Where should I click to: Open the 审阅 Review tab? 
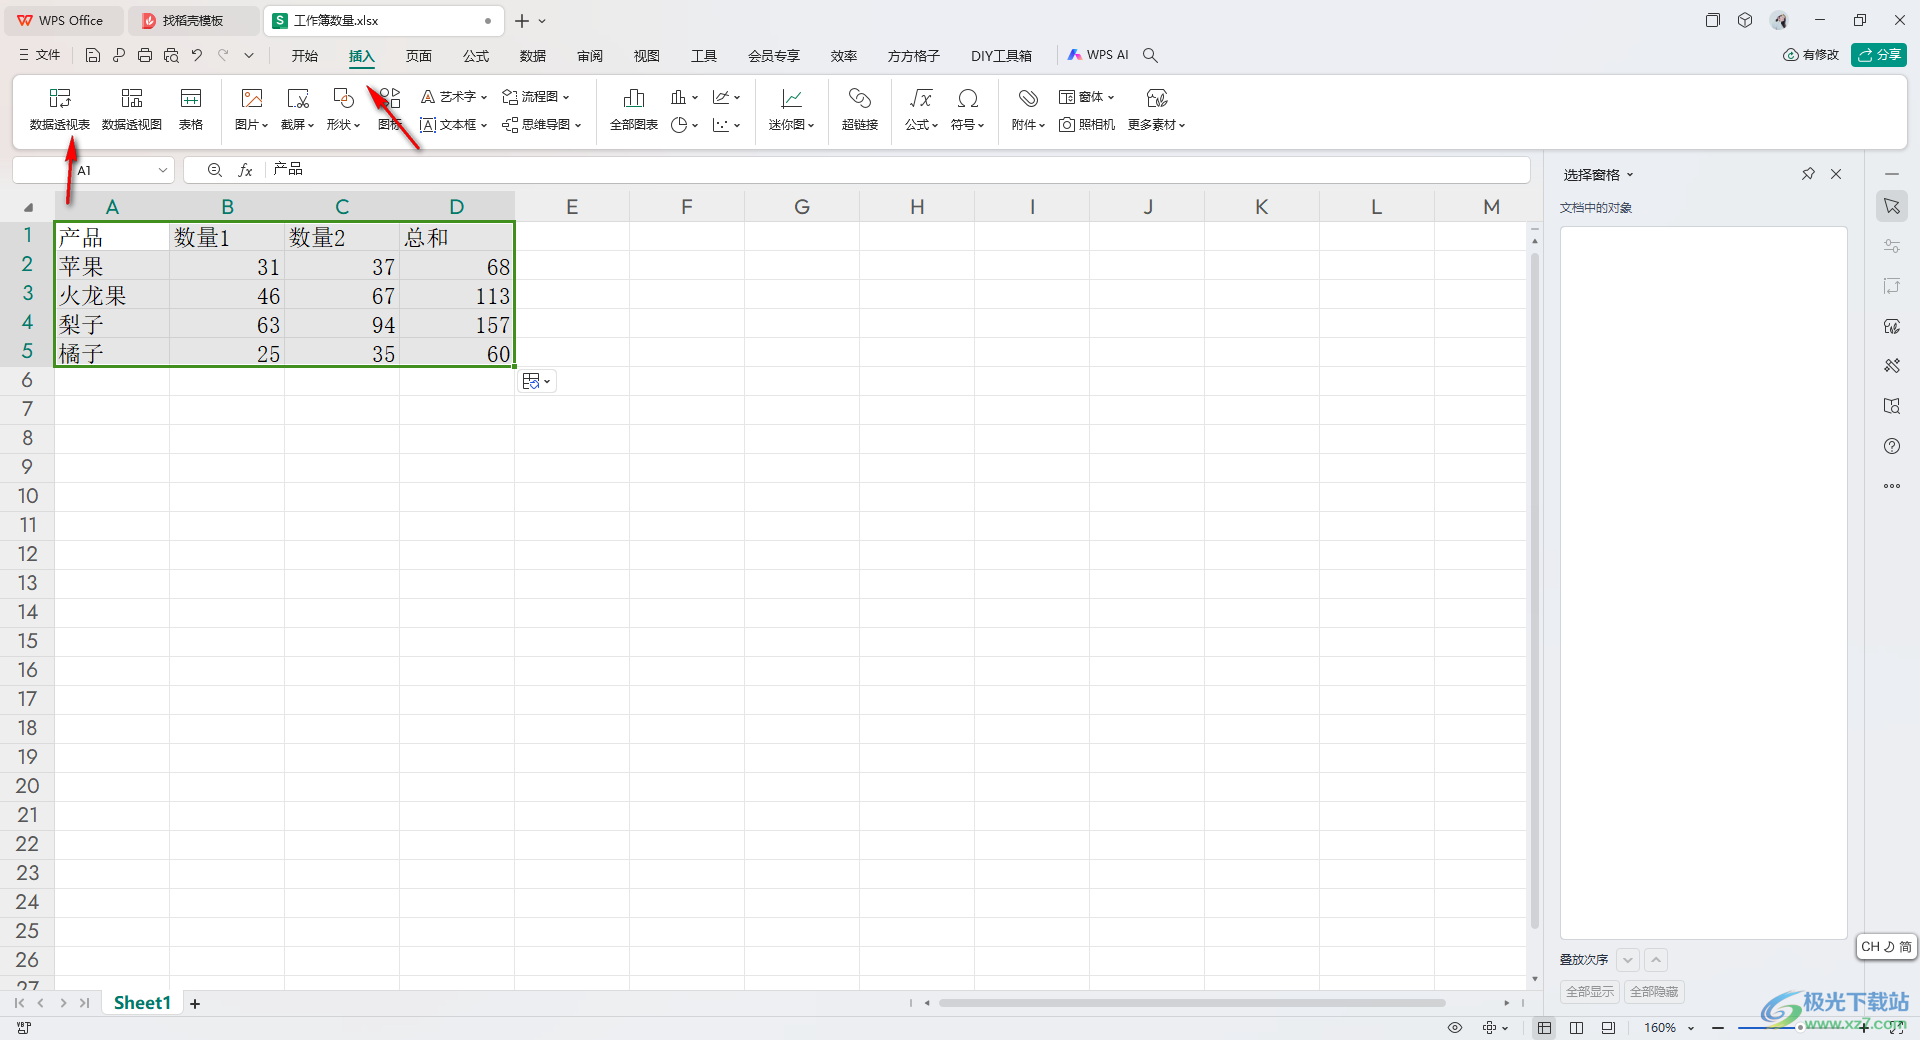(590, 56)
